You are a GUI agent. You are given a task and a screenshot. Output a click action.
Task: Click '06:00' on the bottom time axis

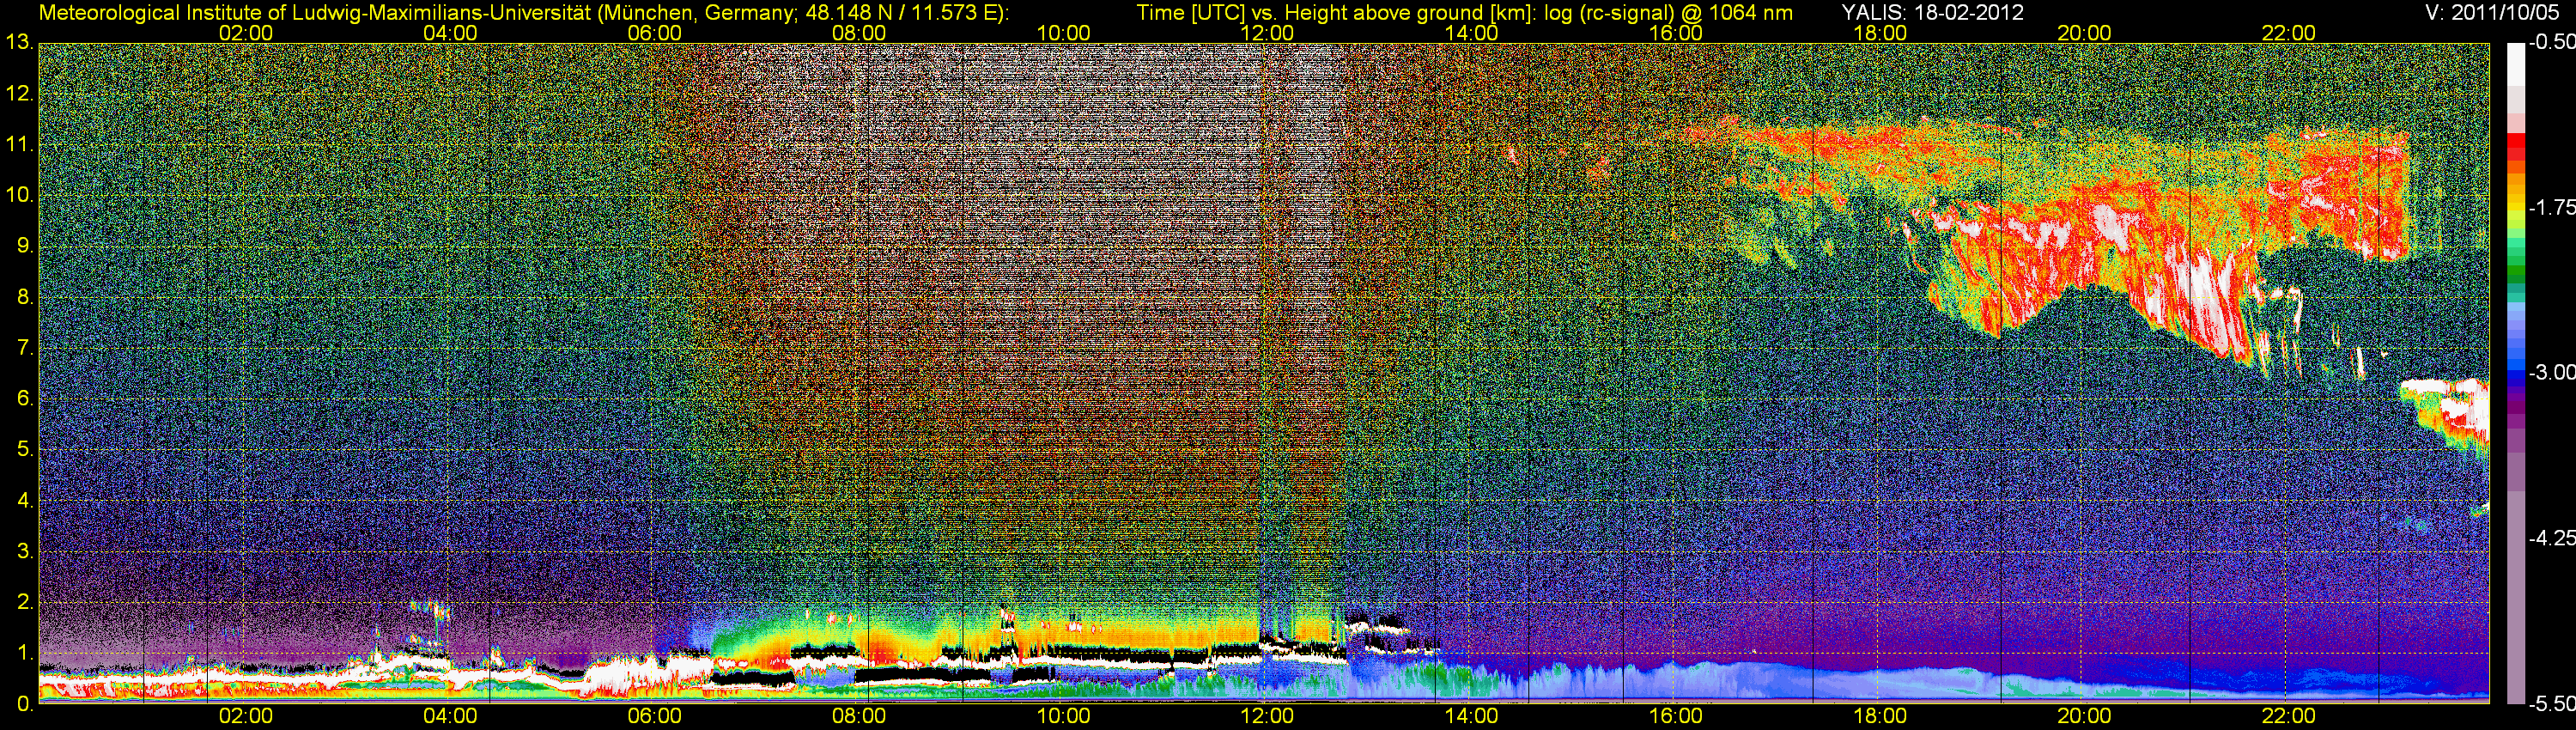[x=655, y=716]
